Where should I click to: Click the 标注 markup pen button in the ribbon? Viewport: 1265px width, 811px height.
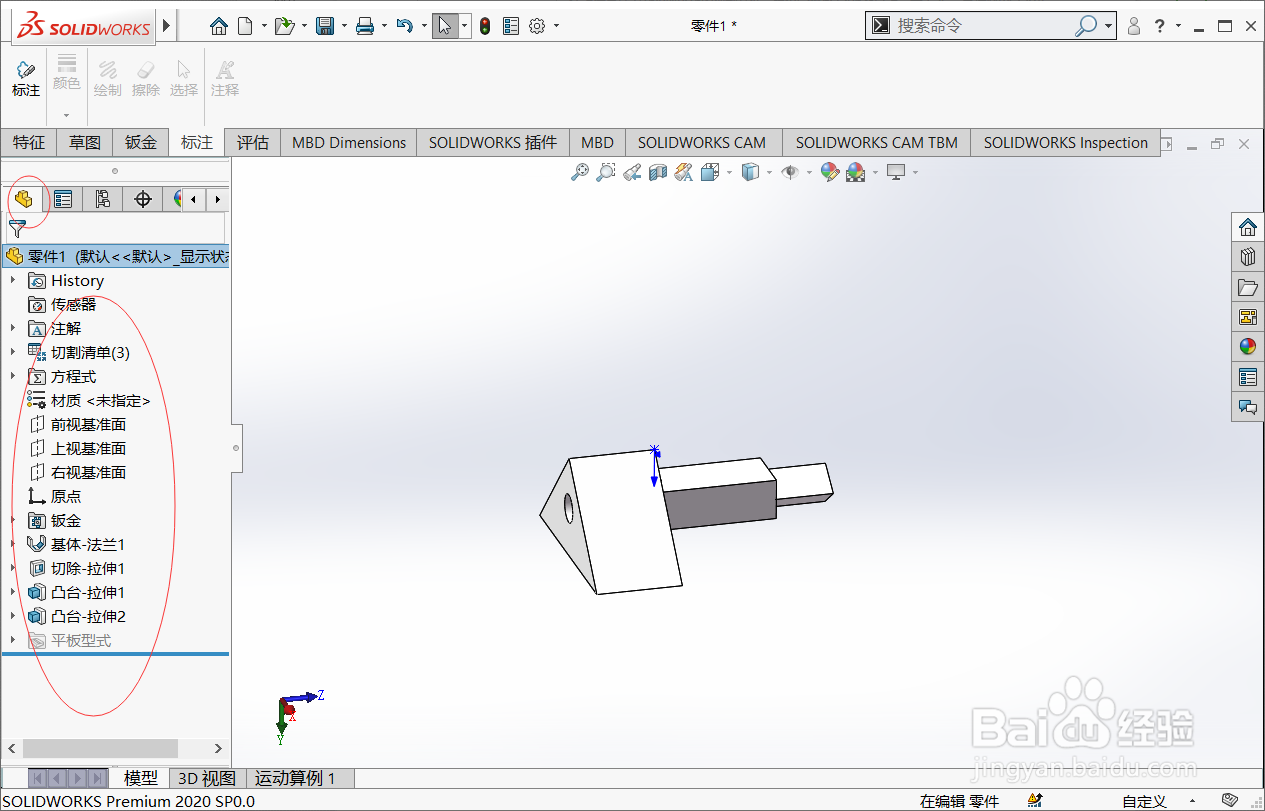click(26, 79)
